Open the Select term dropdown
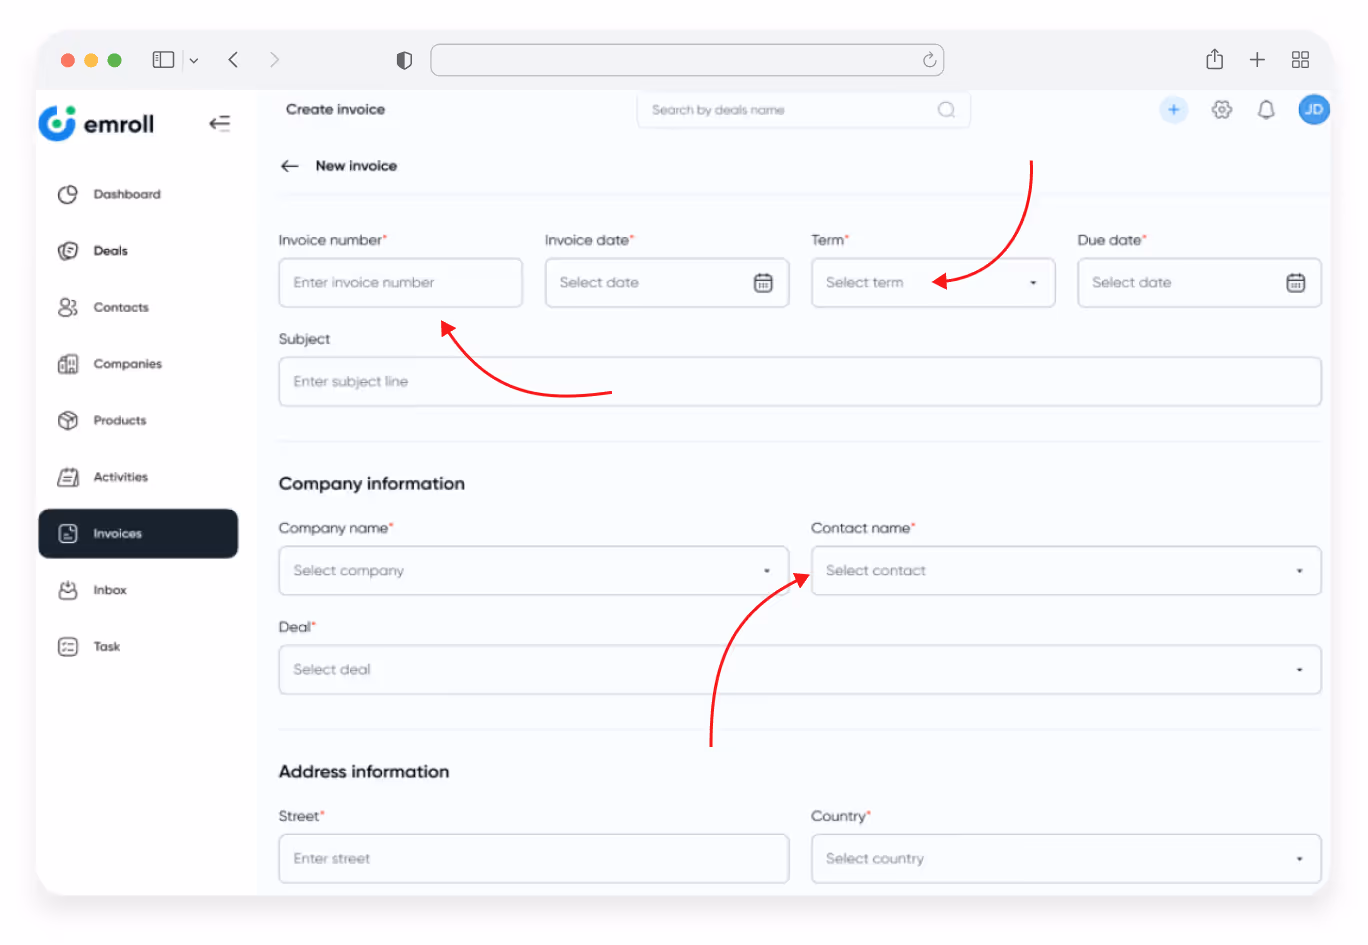This screenshot has height=945, width=1368. click(x=933, y=283)
